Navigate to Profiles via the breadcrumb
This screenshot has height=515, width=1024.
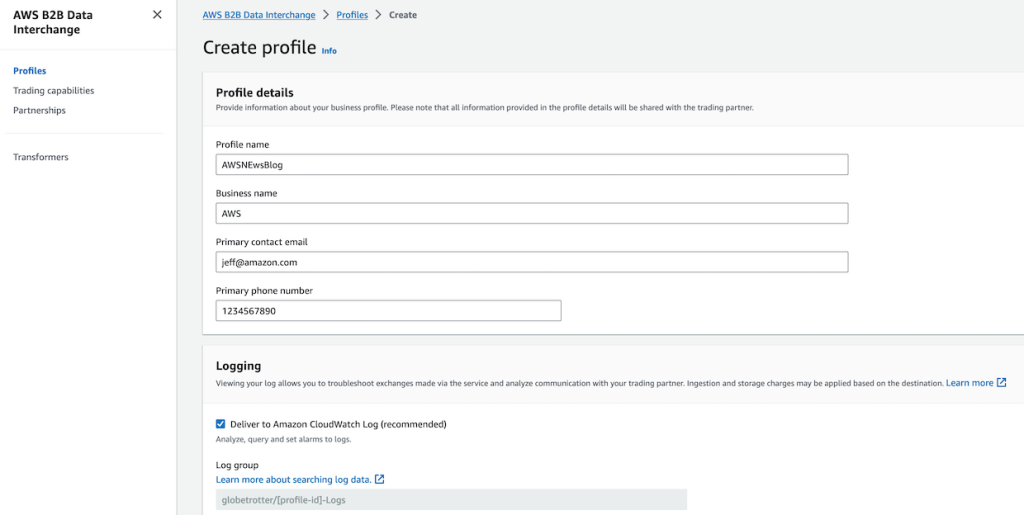click(x=352, y=15)
